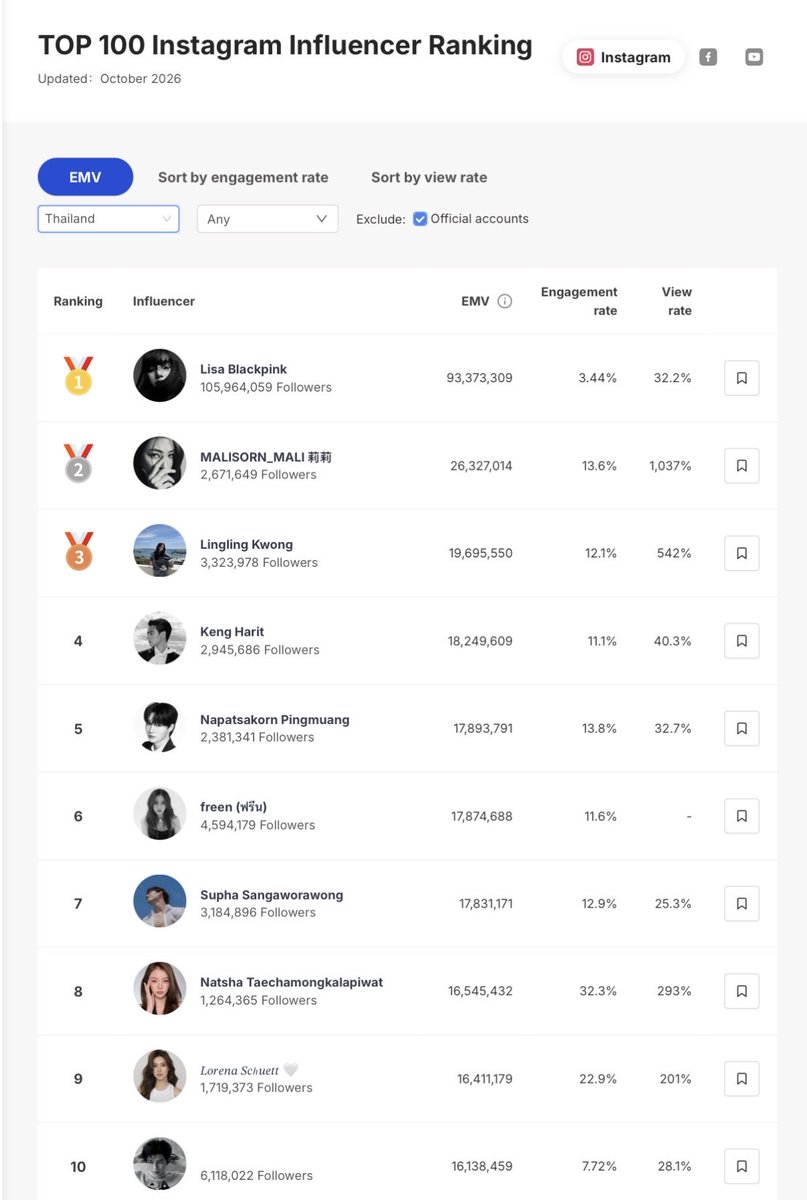Bookmark Lingling Kwong's row
Image resolution: width=807 pixels, height=1200 pixels.
coord(741,553)
